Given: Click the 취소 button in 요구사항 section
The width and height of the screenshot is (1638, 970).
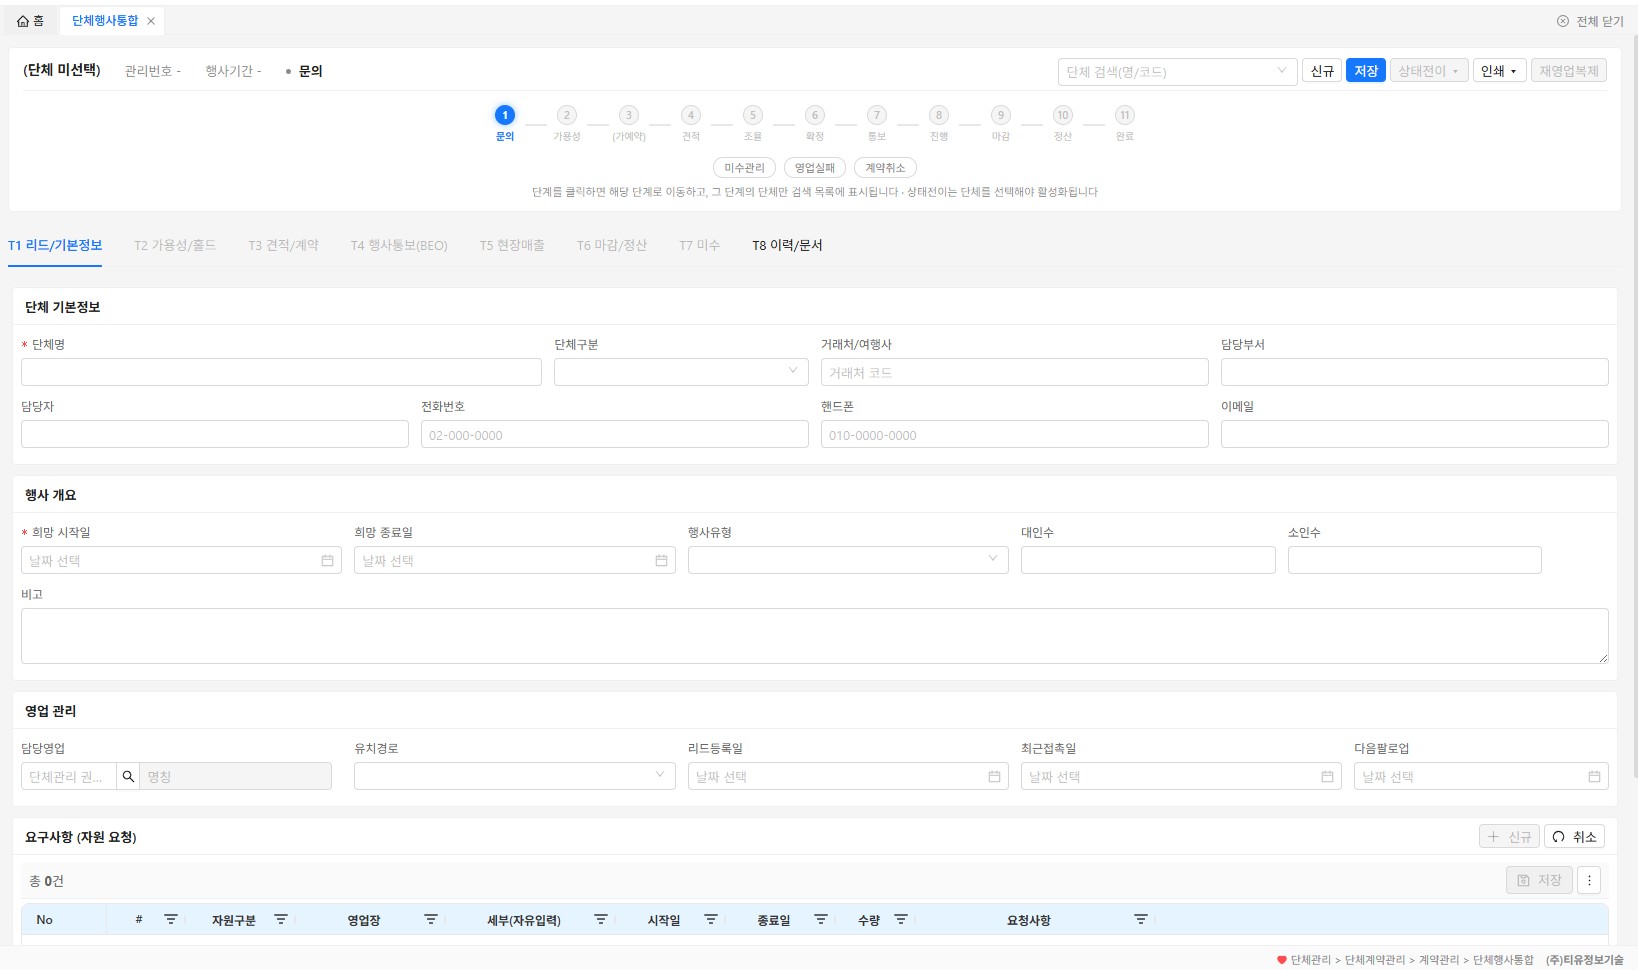Looking at the screenshot, I should click(1574, 837).
